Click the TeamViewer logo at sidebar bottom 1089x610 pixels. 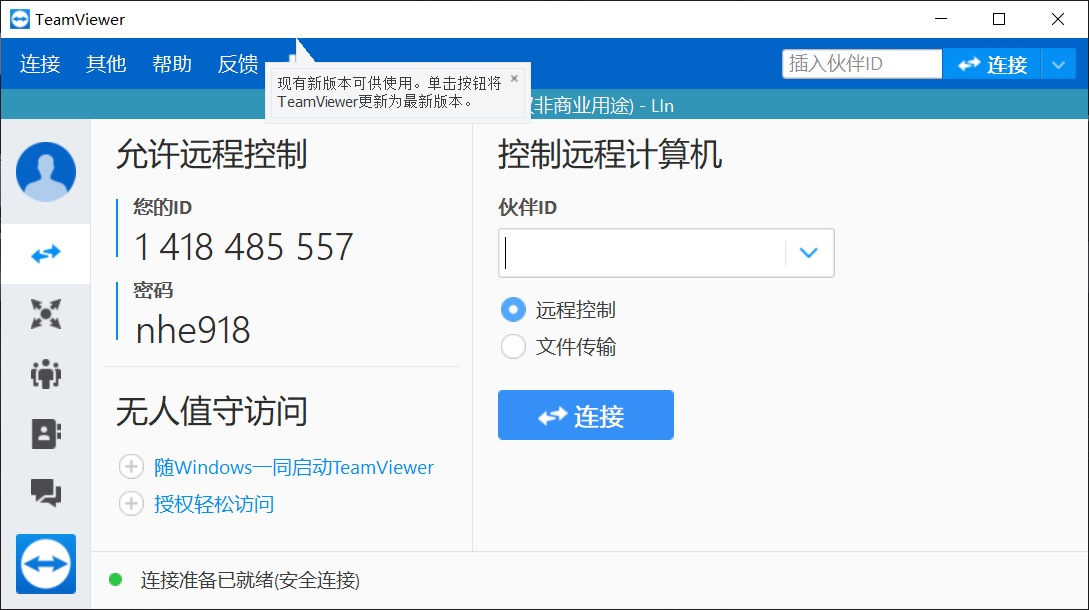click(46, 563)
